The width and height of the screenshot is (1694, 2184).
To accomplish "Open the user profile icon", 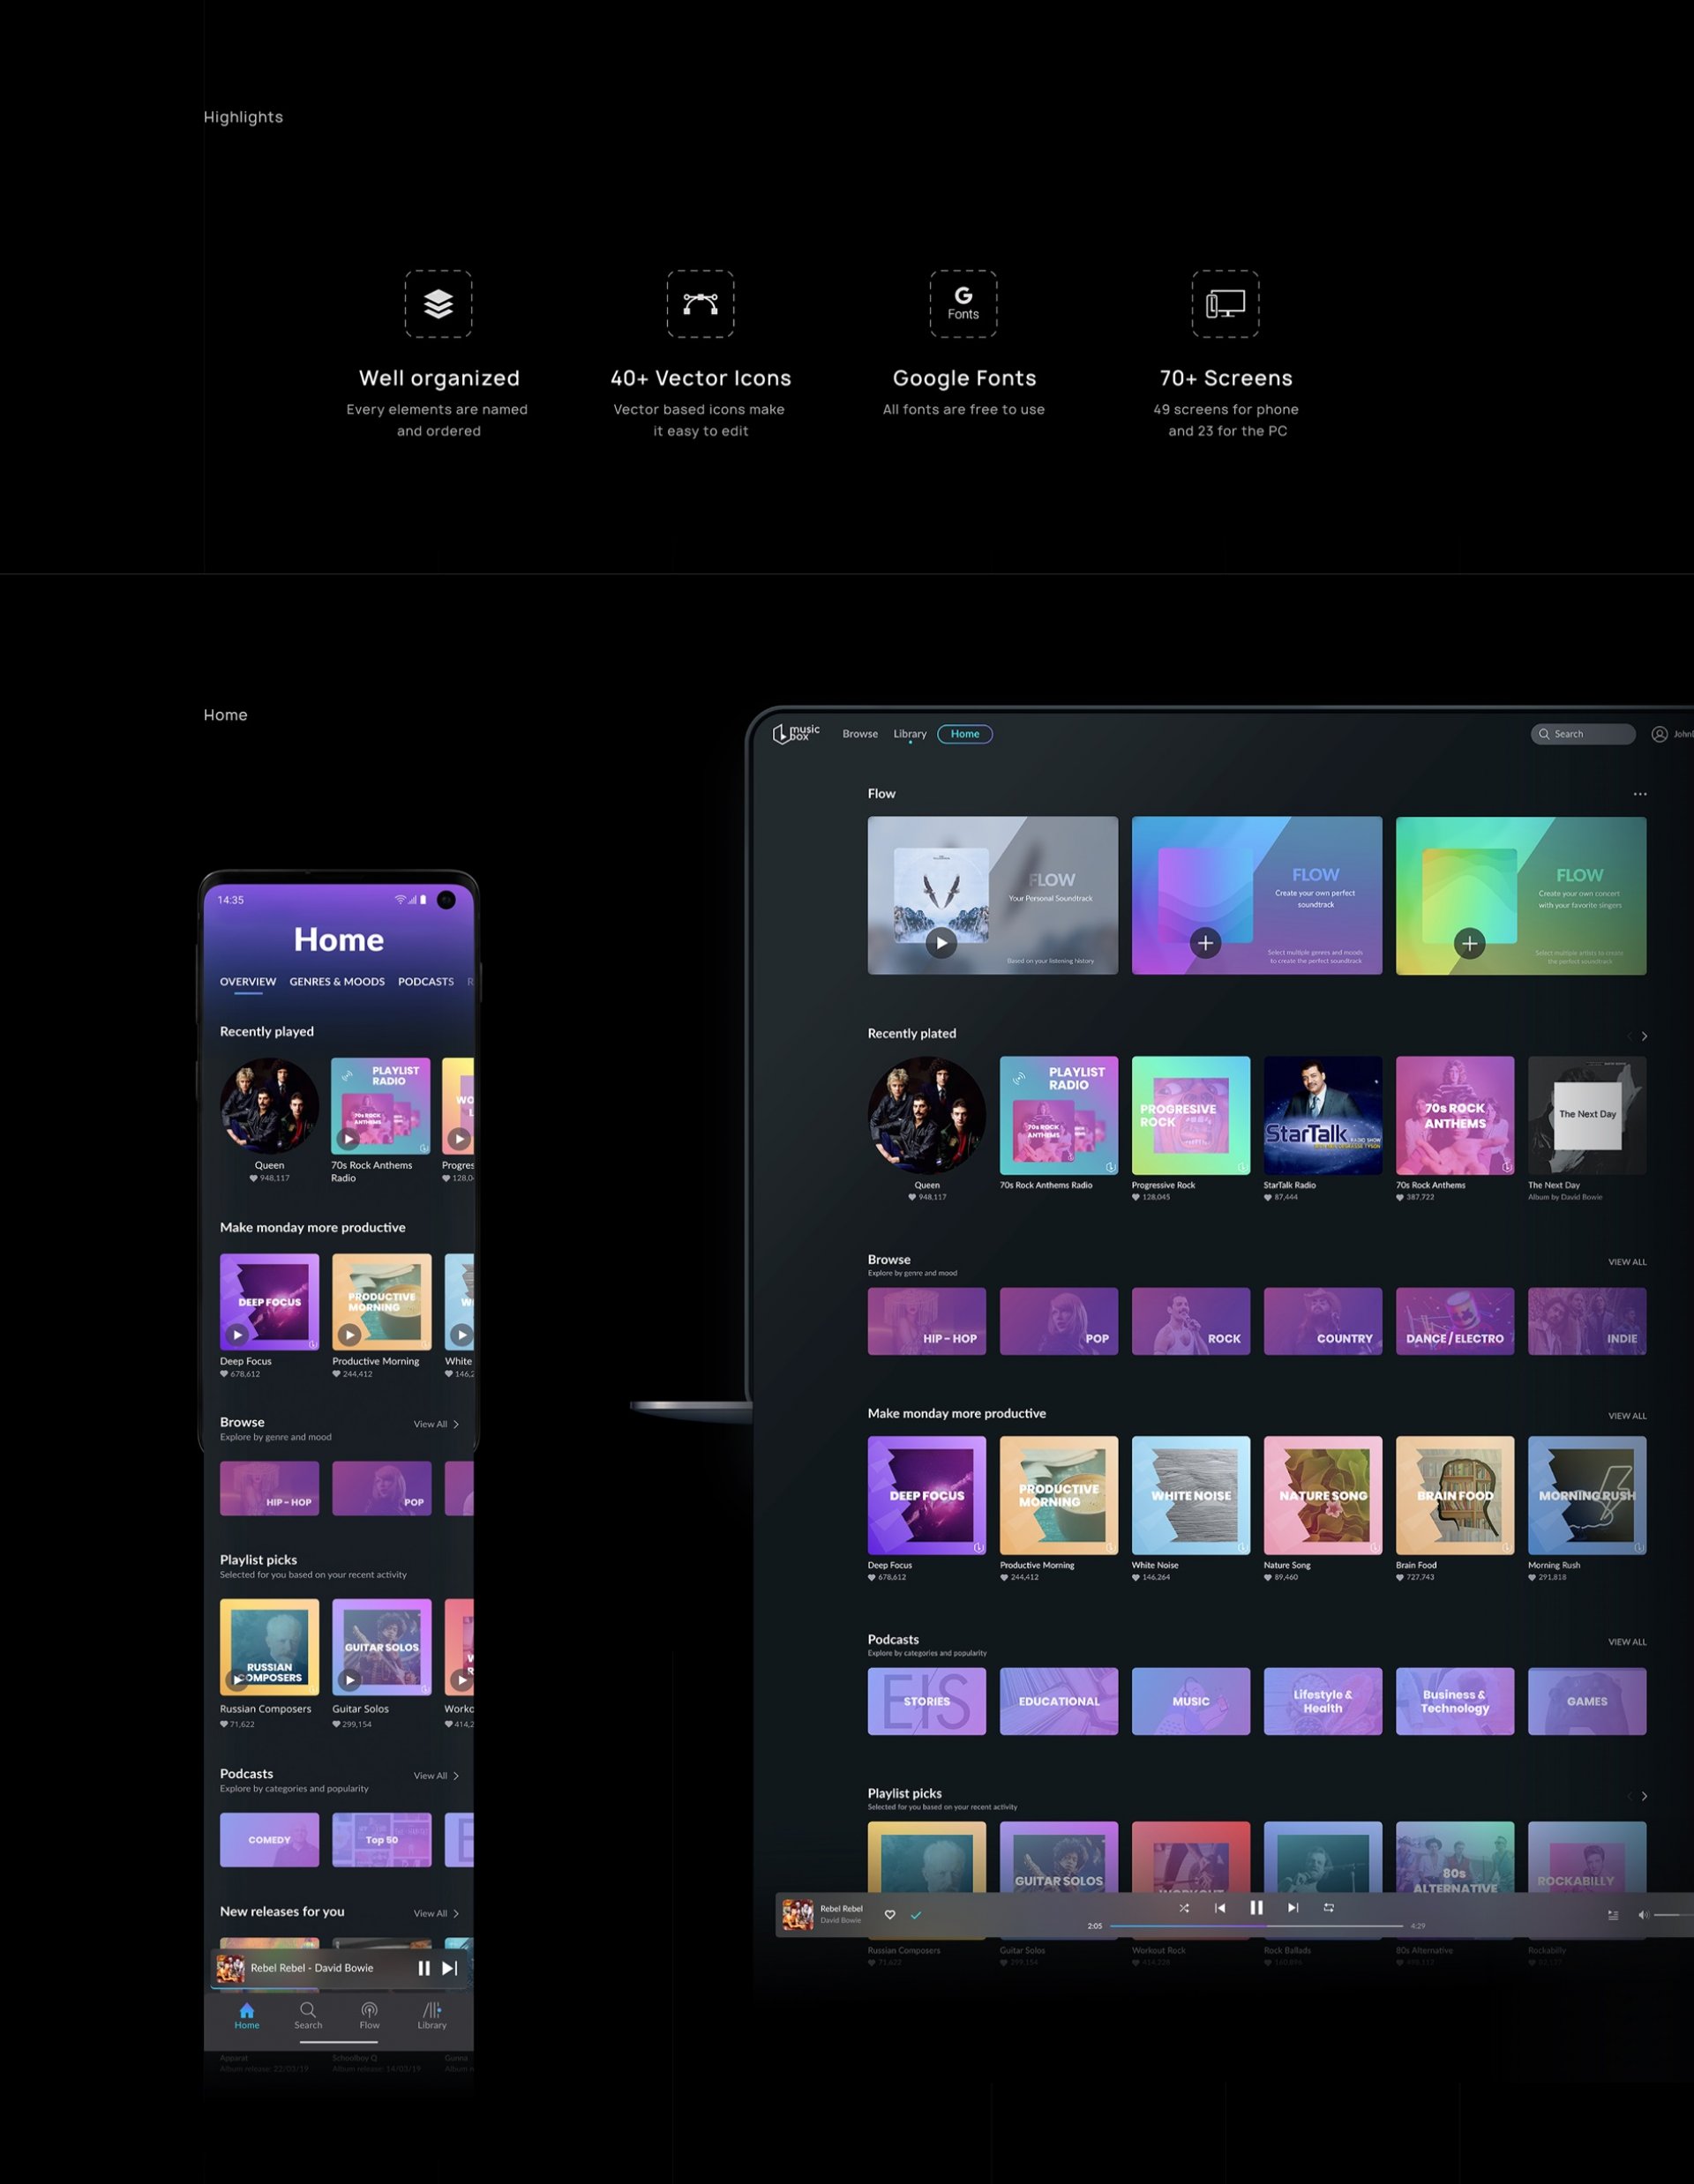I will click(1659, 734).
